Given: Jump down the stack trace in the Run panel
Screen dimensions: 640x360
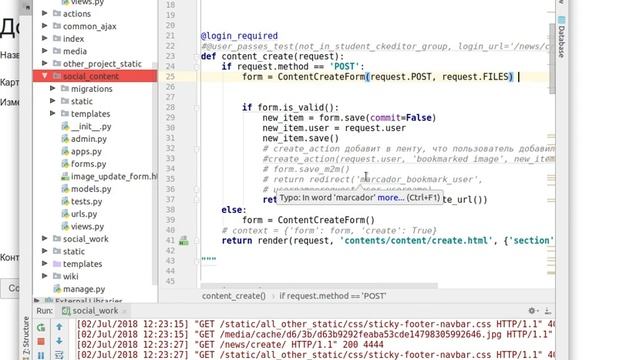Looking at the screenshot, I should (59, 341).
